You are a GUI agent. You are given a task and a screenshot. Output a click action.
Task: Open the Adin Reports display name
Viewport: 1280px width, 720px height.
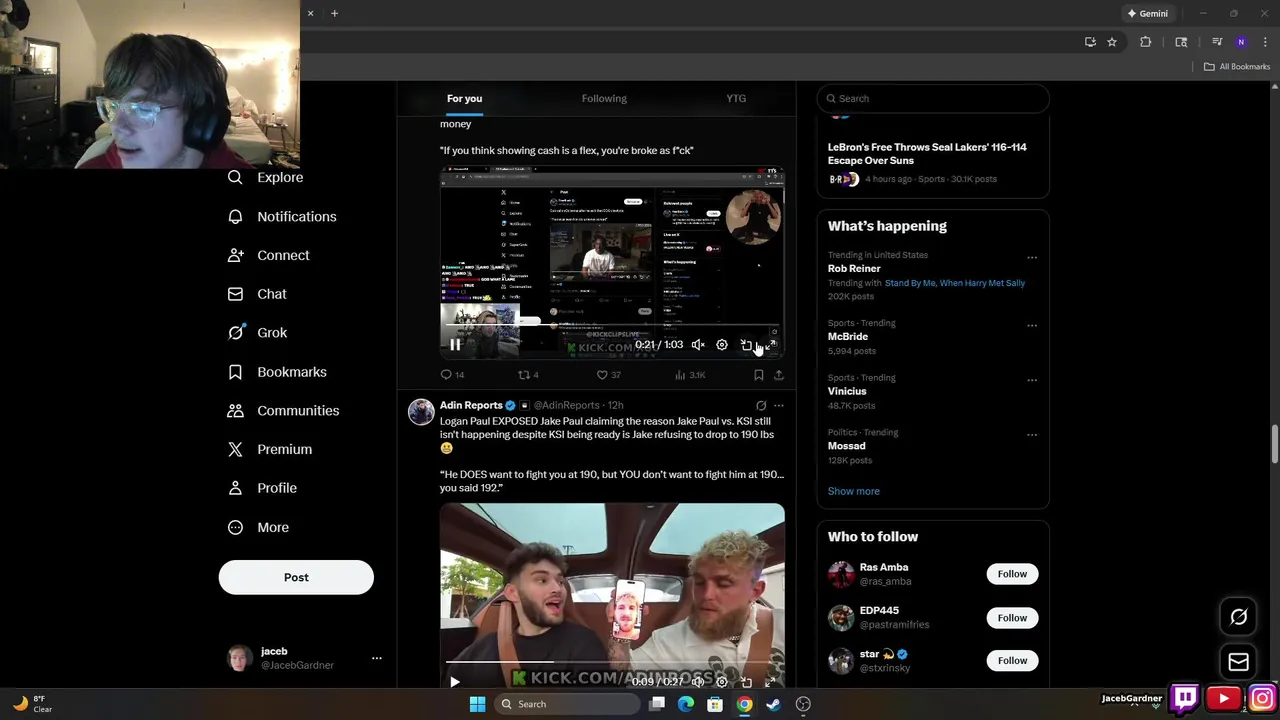471,405
